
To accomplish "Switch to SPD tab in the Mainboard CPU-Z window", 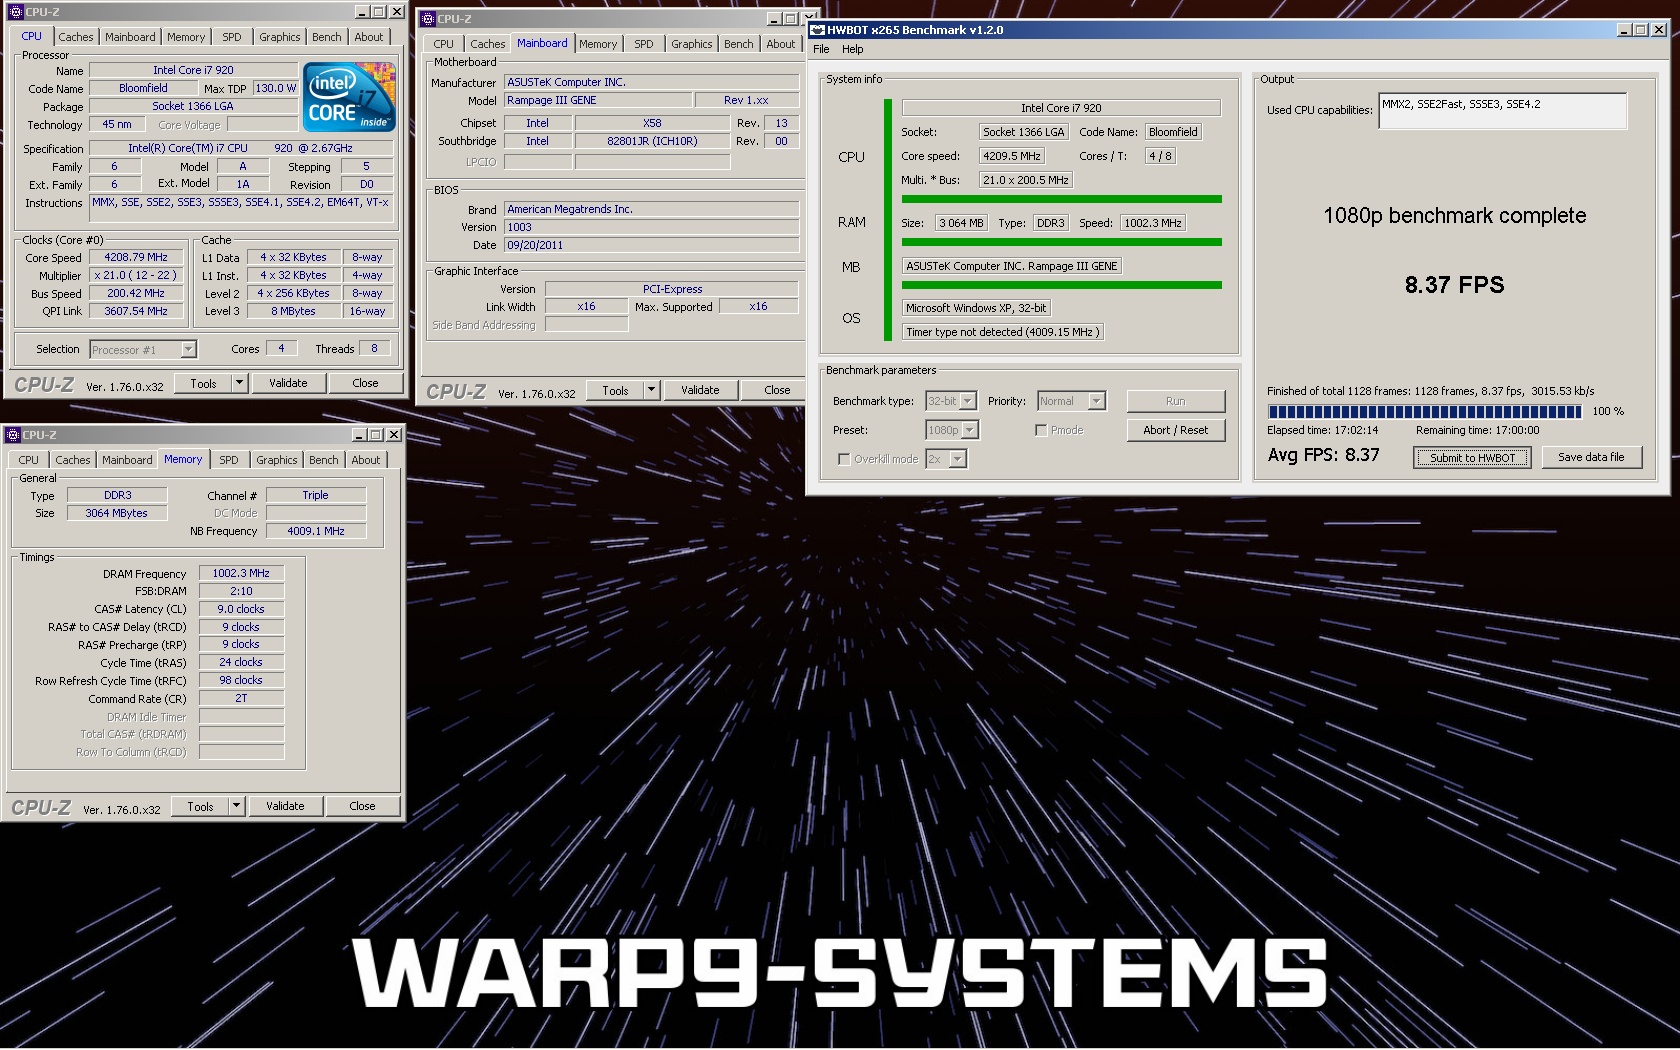I will [x=644, y=44].
